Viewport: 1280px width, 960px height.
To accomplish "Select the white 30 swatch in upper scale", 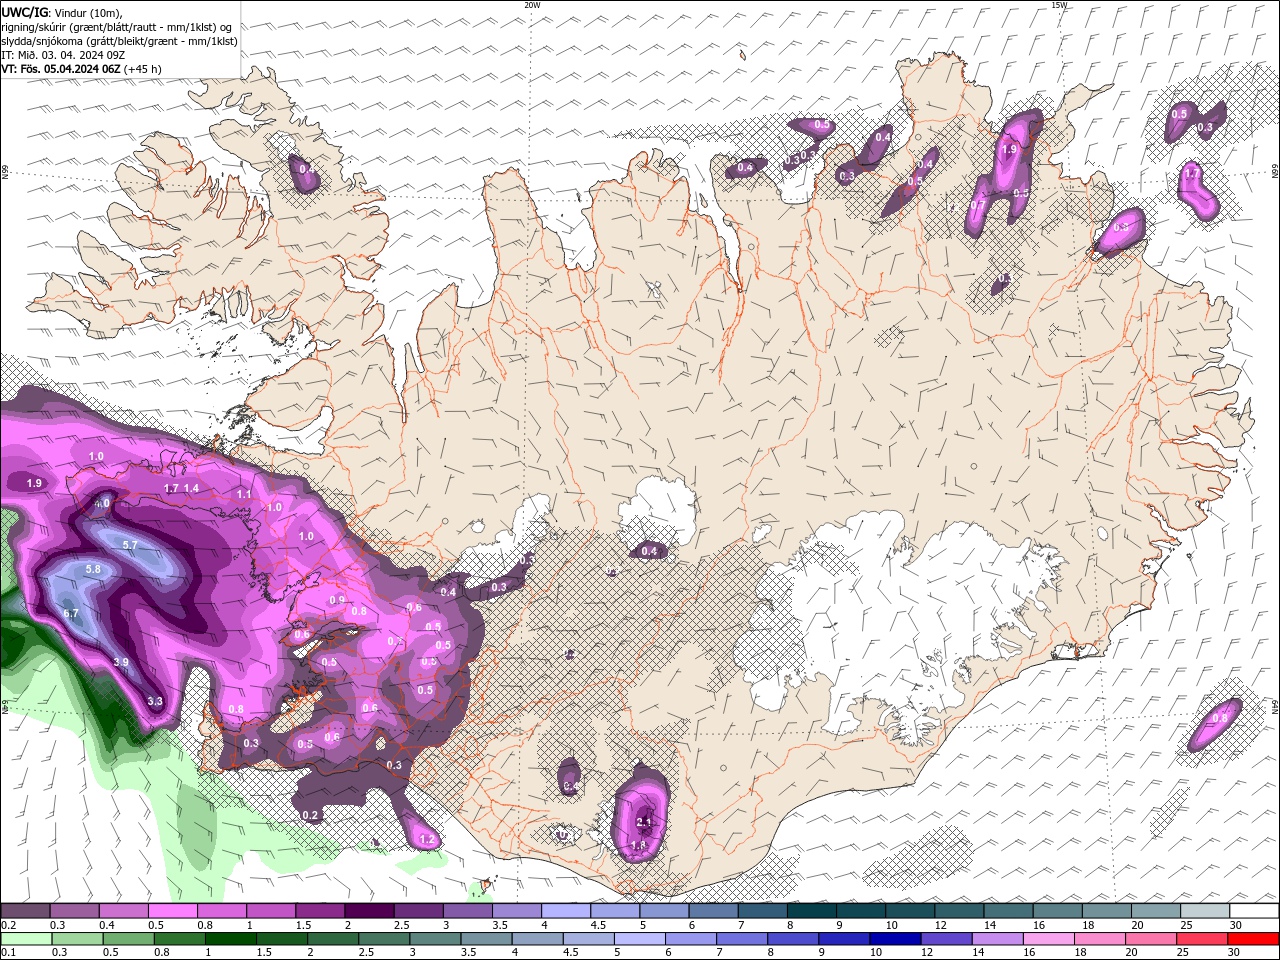I will 1254,910.
